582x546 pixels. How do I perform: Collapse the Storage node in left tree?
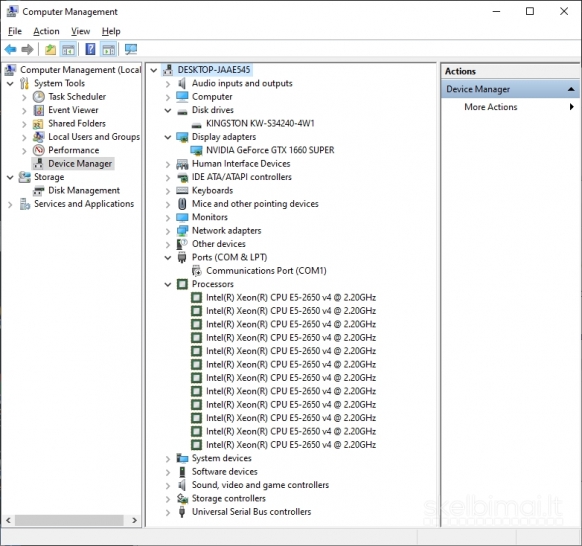click(x=10, y=177)
